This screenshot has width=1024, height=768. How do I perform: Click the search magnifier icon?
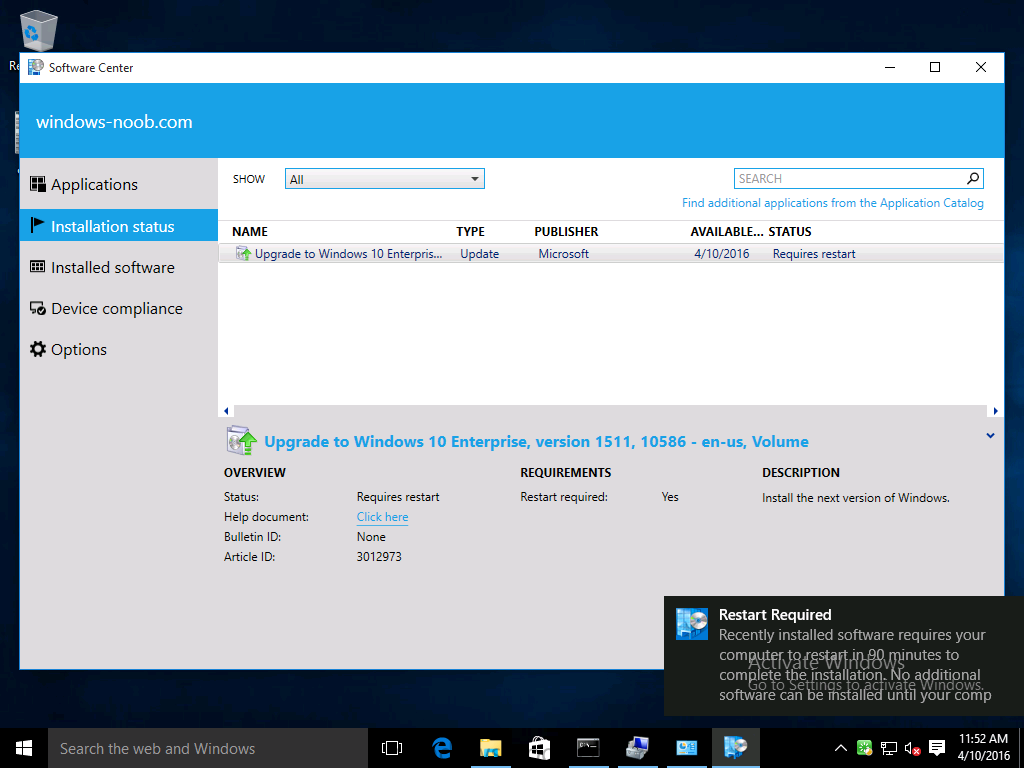[973, 178]
